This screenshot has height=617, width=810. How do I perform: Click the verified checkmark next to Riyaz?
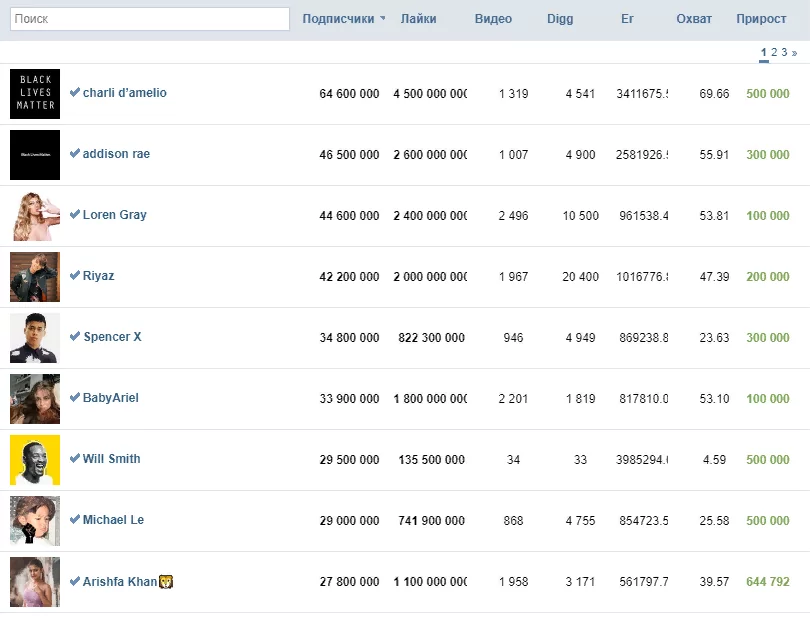click(x=75, y=275)
